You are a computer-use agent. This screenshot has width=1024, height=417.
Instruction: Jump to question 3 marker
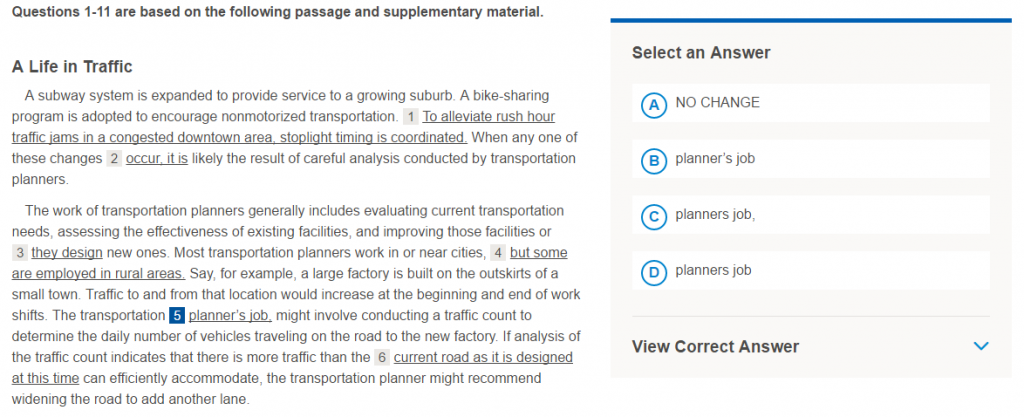(19, 253)
